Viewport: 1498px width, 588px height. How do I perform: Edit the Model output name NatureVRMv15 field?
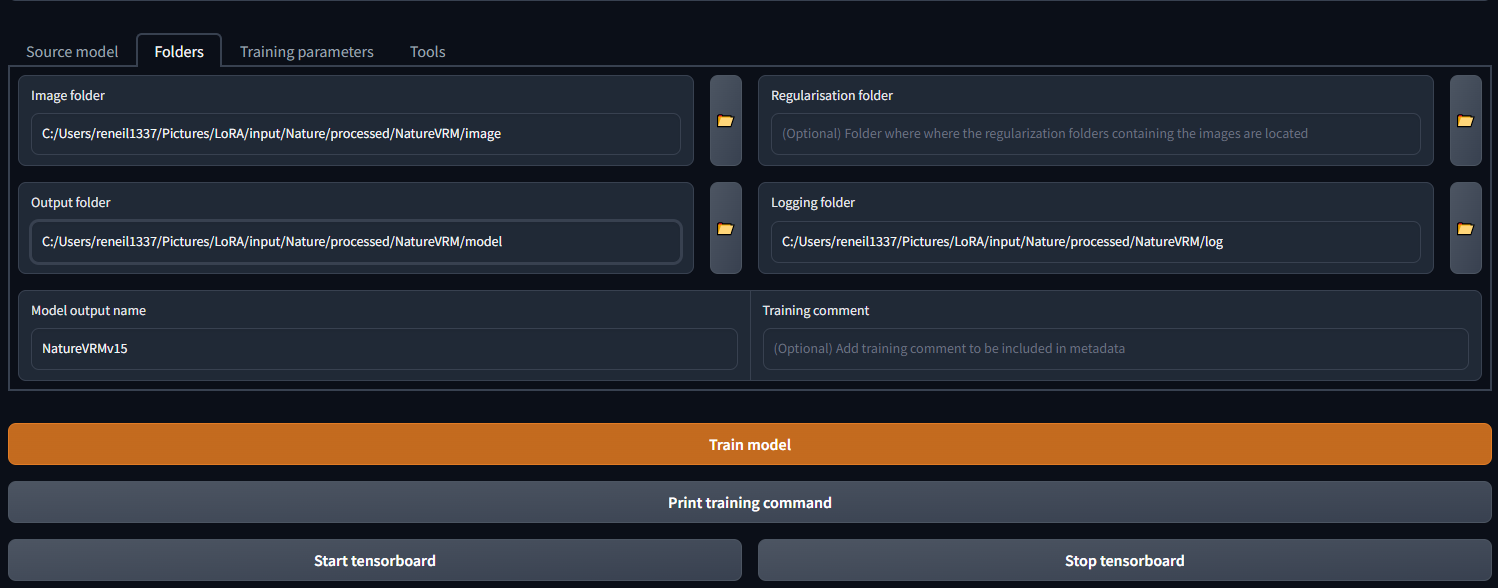click(x=384, y=349)
